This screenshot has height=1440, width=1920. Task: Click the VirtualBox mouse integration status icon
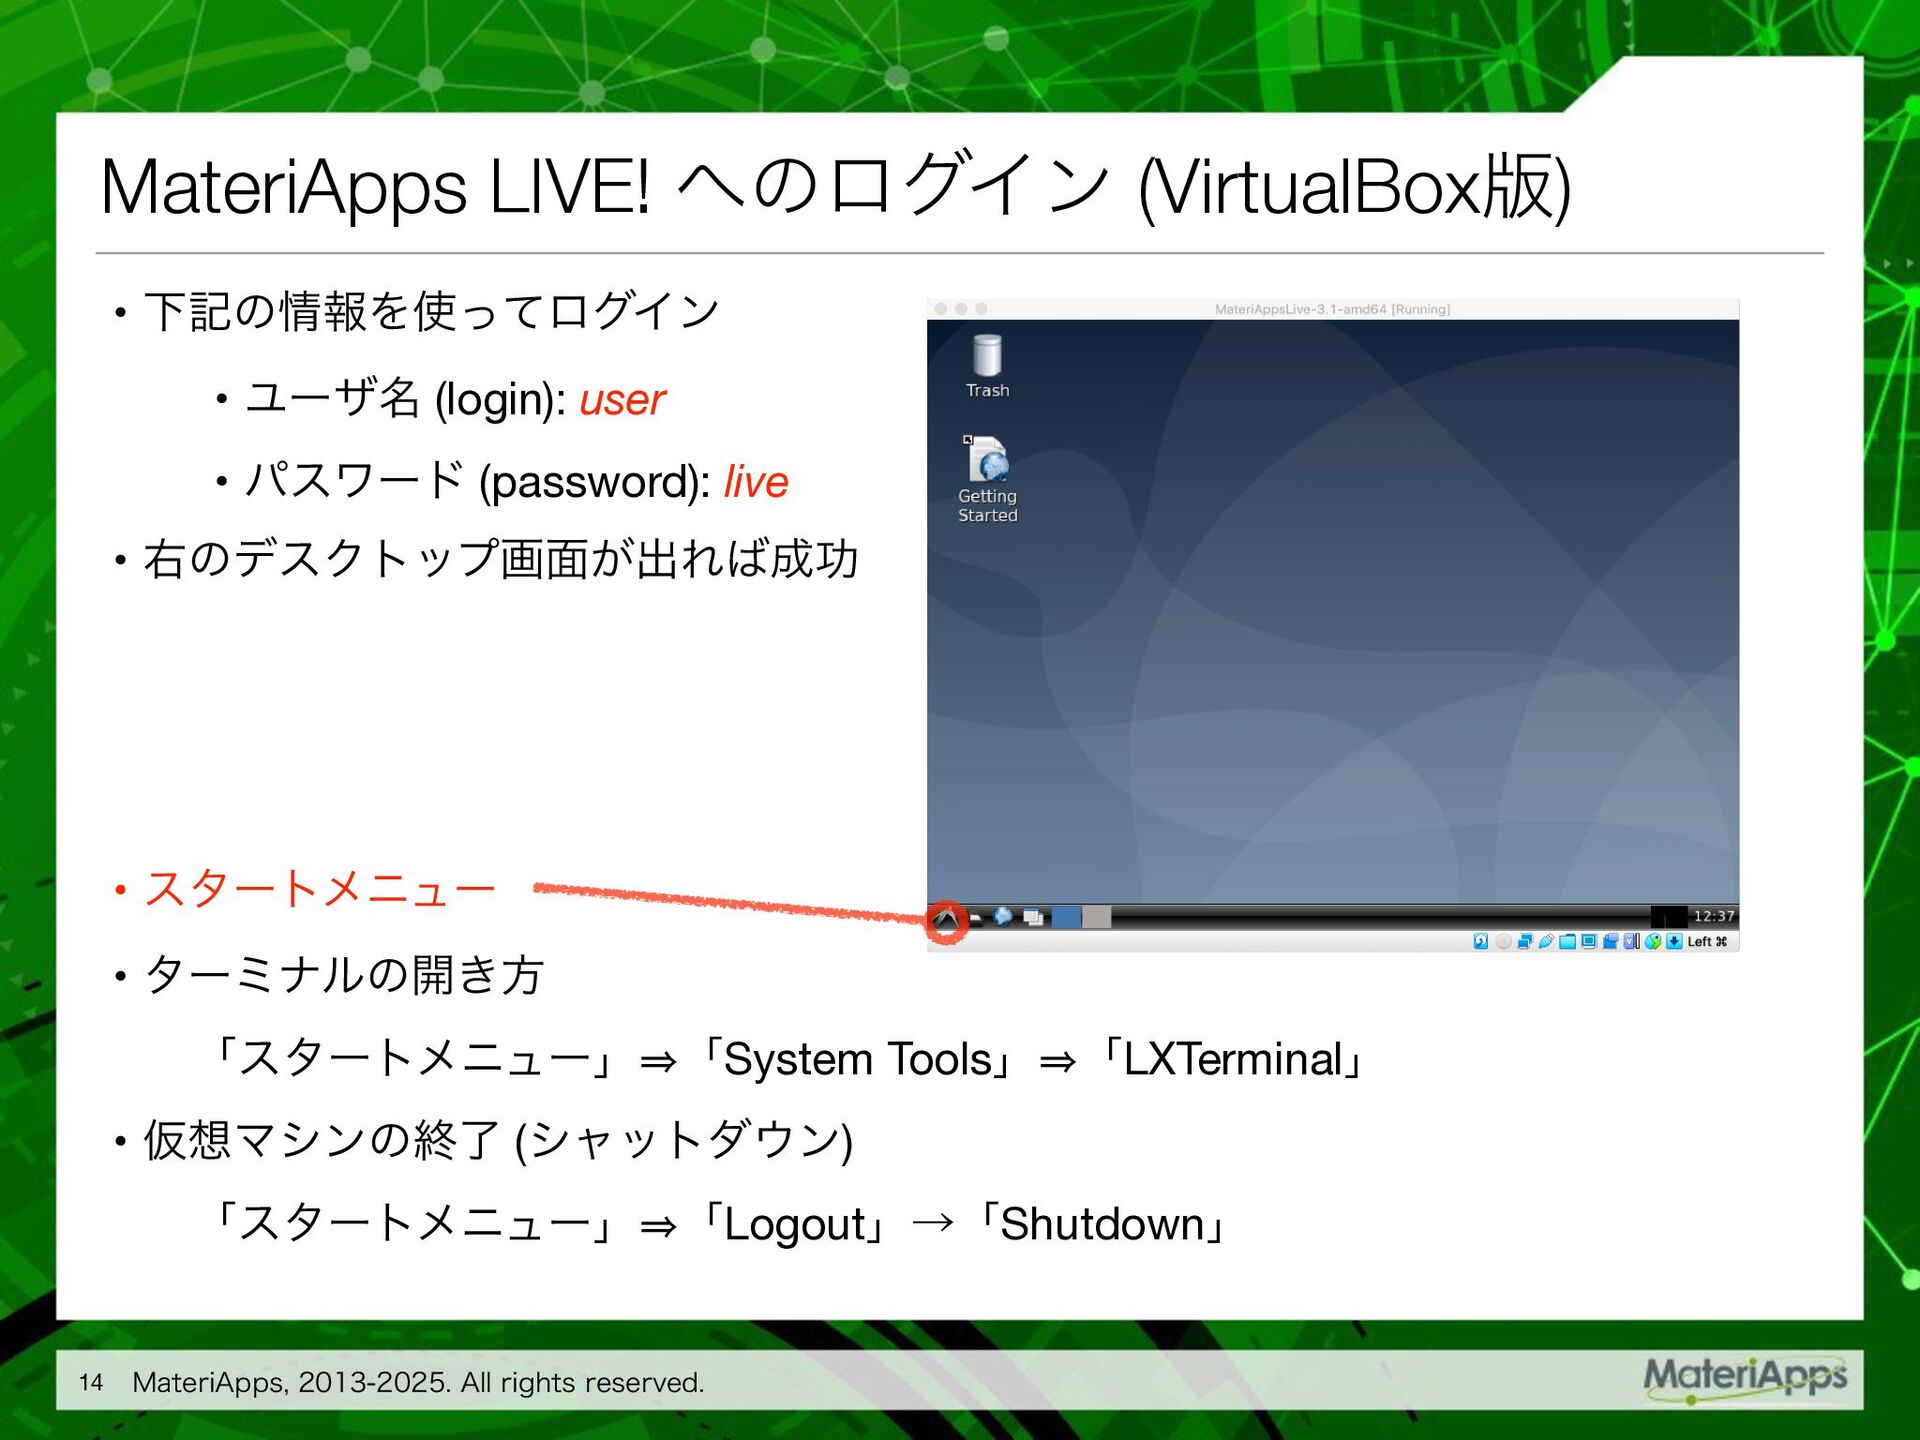tap(1652, 941)
